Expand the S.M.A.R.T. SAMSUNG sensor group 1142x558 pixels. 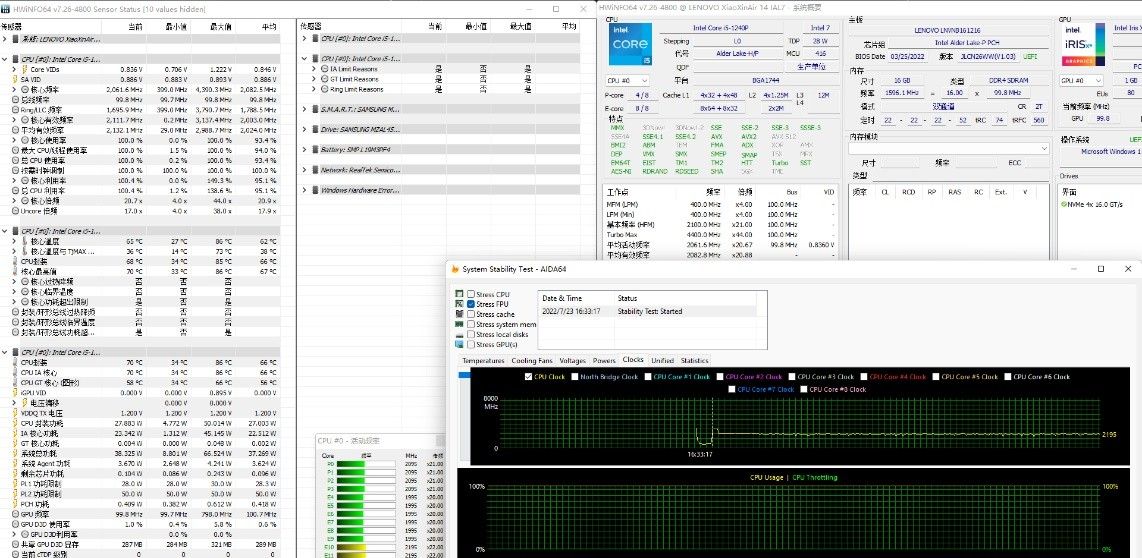click(305, 109)
